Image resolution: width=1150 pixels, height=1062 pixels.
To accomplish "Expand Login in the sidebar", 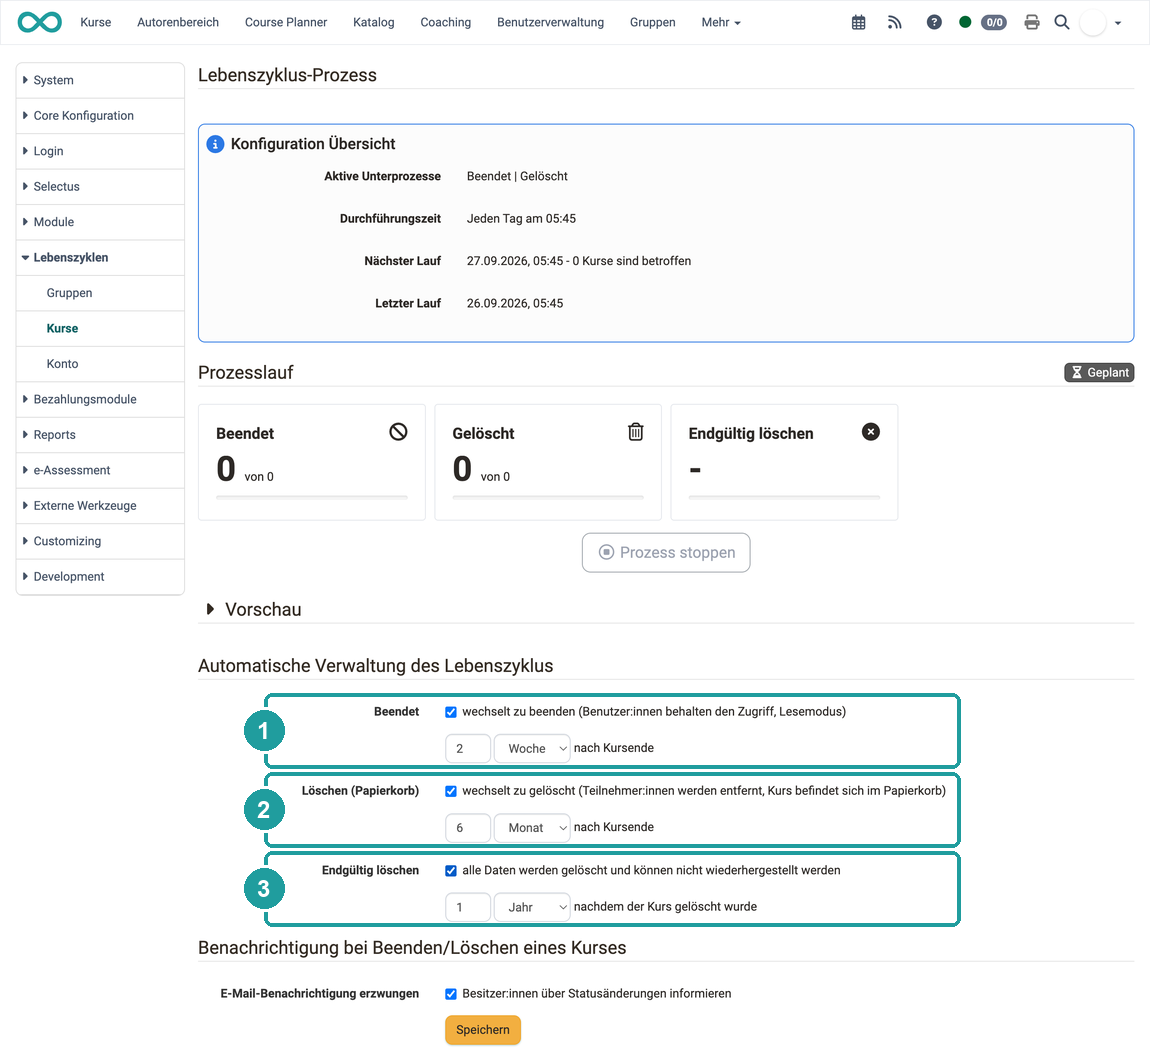I will 100,151.
